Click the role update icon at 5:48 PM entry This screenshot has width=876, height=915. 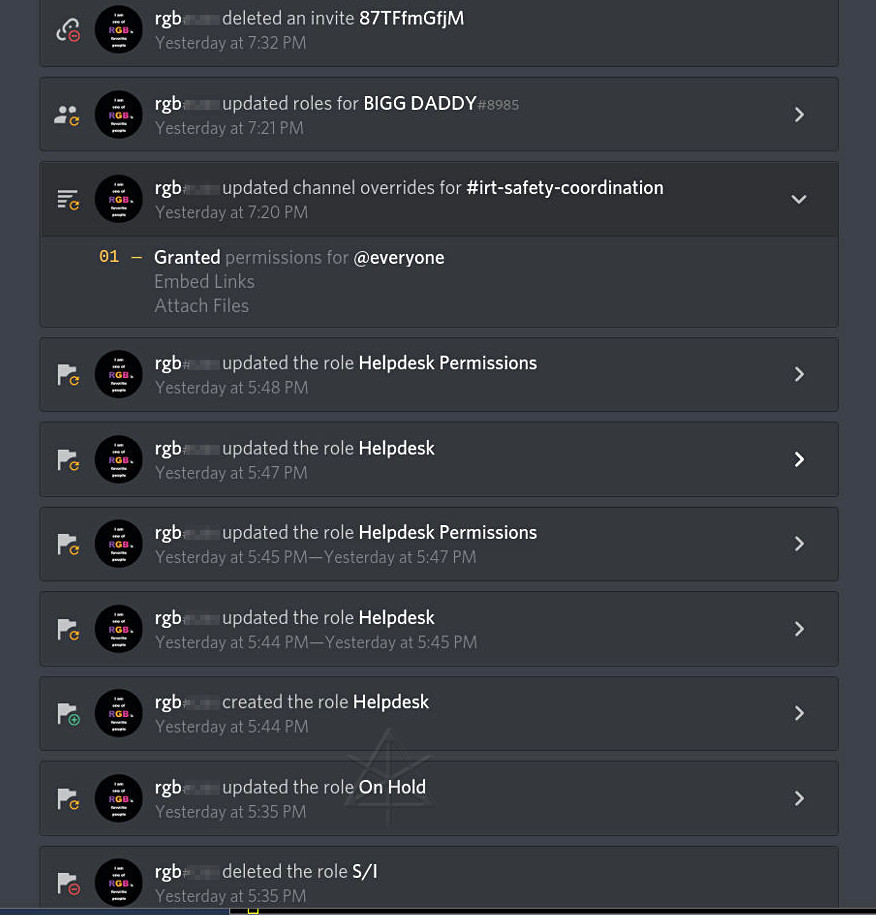tap(67, 375)
